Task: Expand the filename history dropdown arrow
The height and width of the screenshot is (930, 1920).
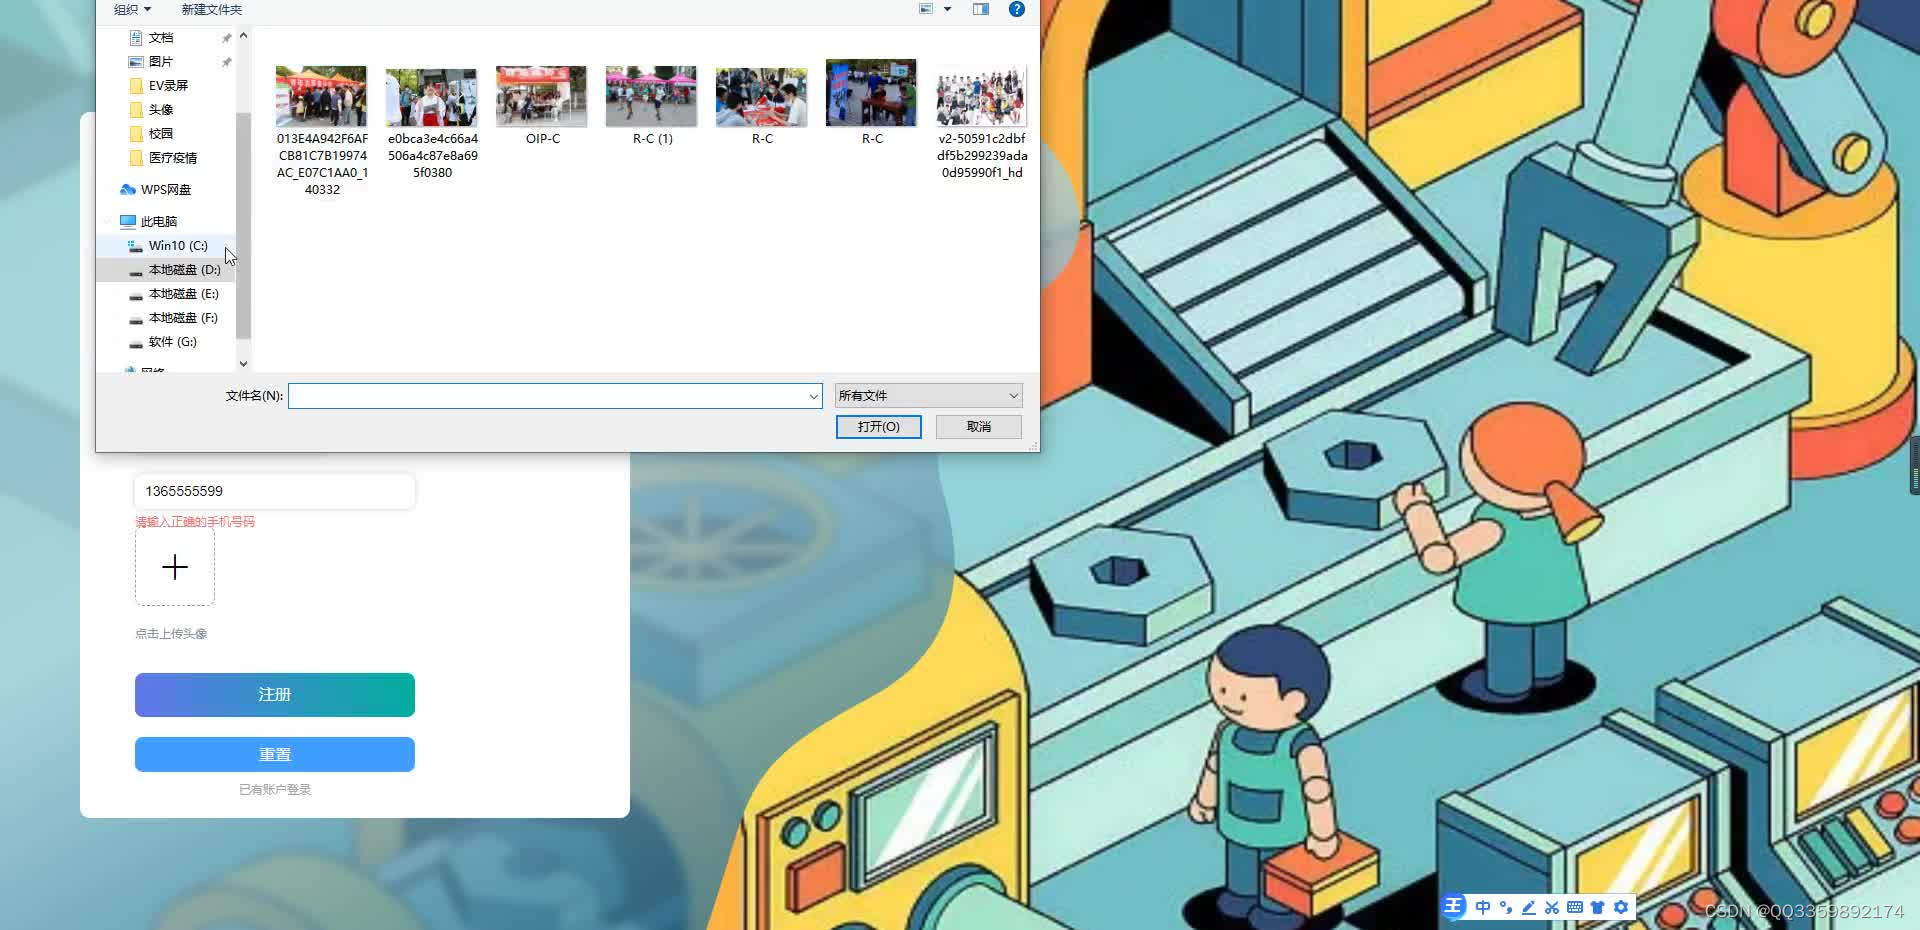Action: coord(814,396)
